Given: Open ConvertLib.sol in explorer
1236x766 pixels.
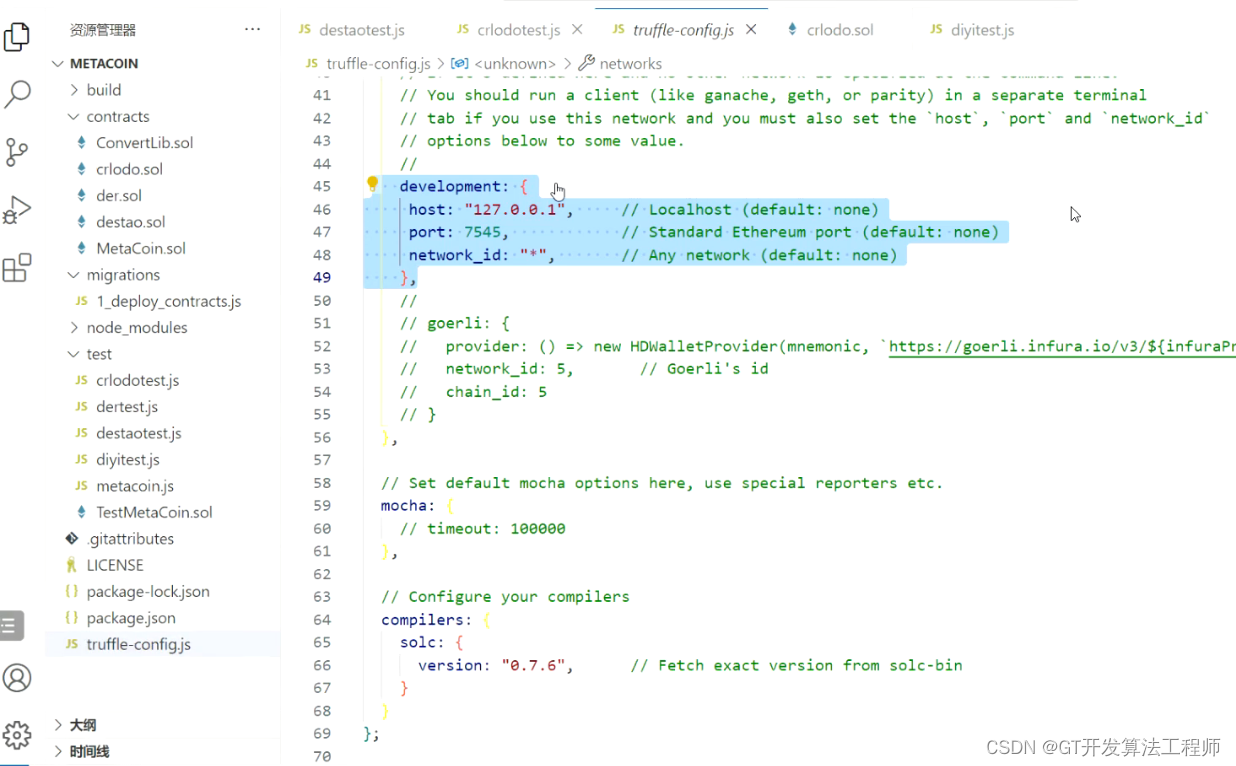Looking at the screenshot, I should coord(144,143).
